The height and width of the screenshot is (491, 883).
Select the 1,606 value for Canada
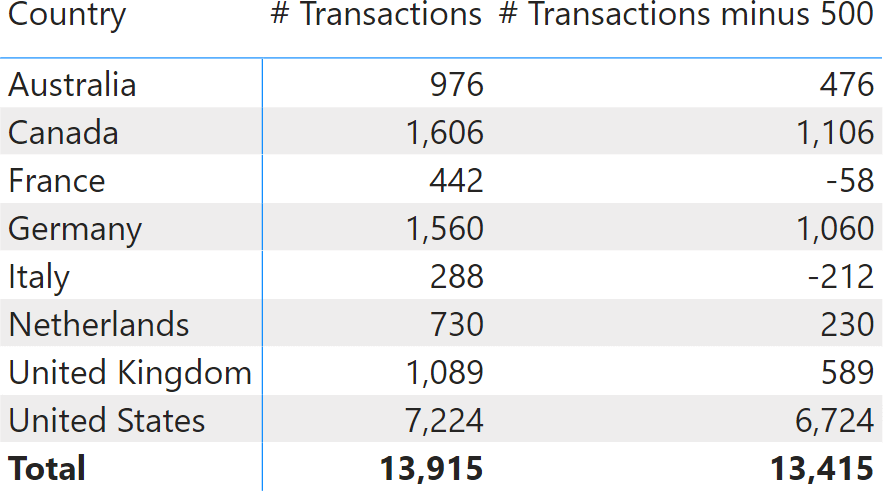444,133
